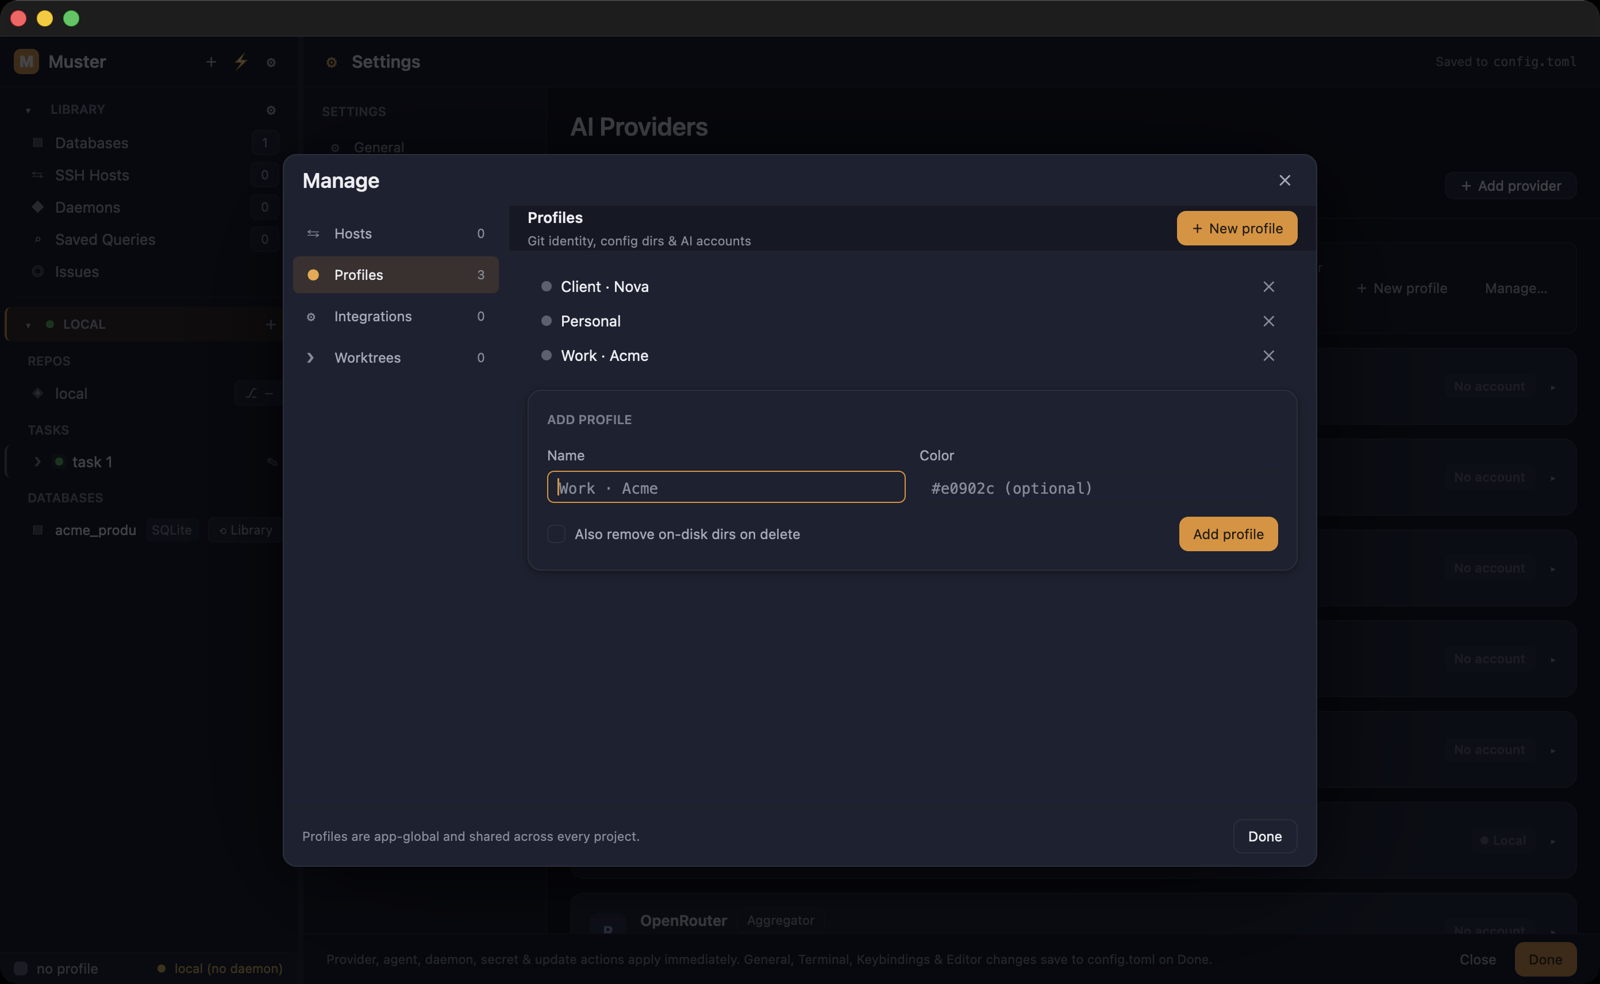Open Databases in the library

[150, 143]
